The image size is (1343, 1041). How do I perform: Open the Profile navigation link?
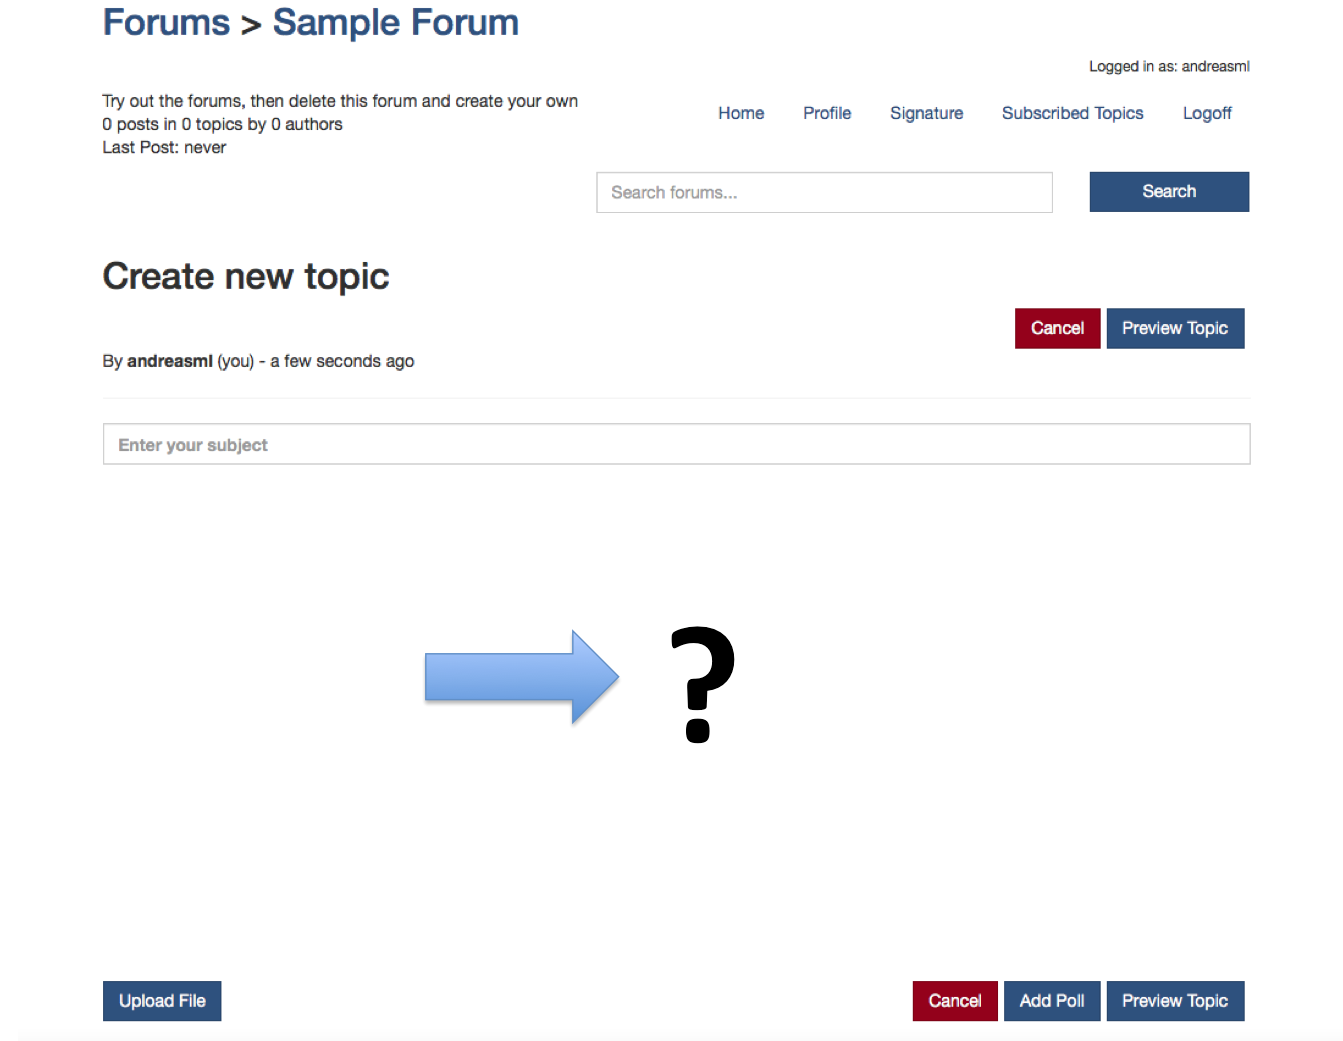(x=827, y=113)
